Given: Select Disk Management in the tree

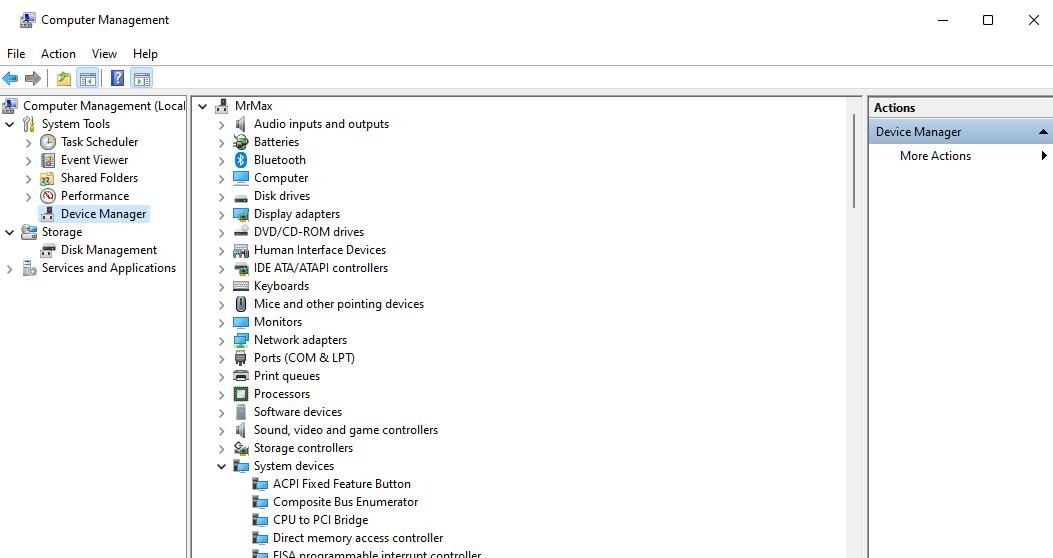Looking at the screenshot, I should pos(109,250).
